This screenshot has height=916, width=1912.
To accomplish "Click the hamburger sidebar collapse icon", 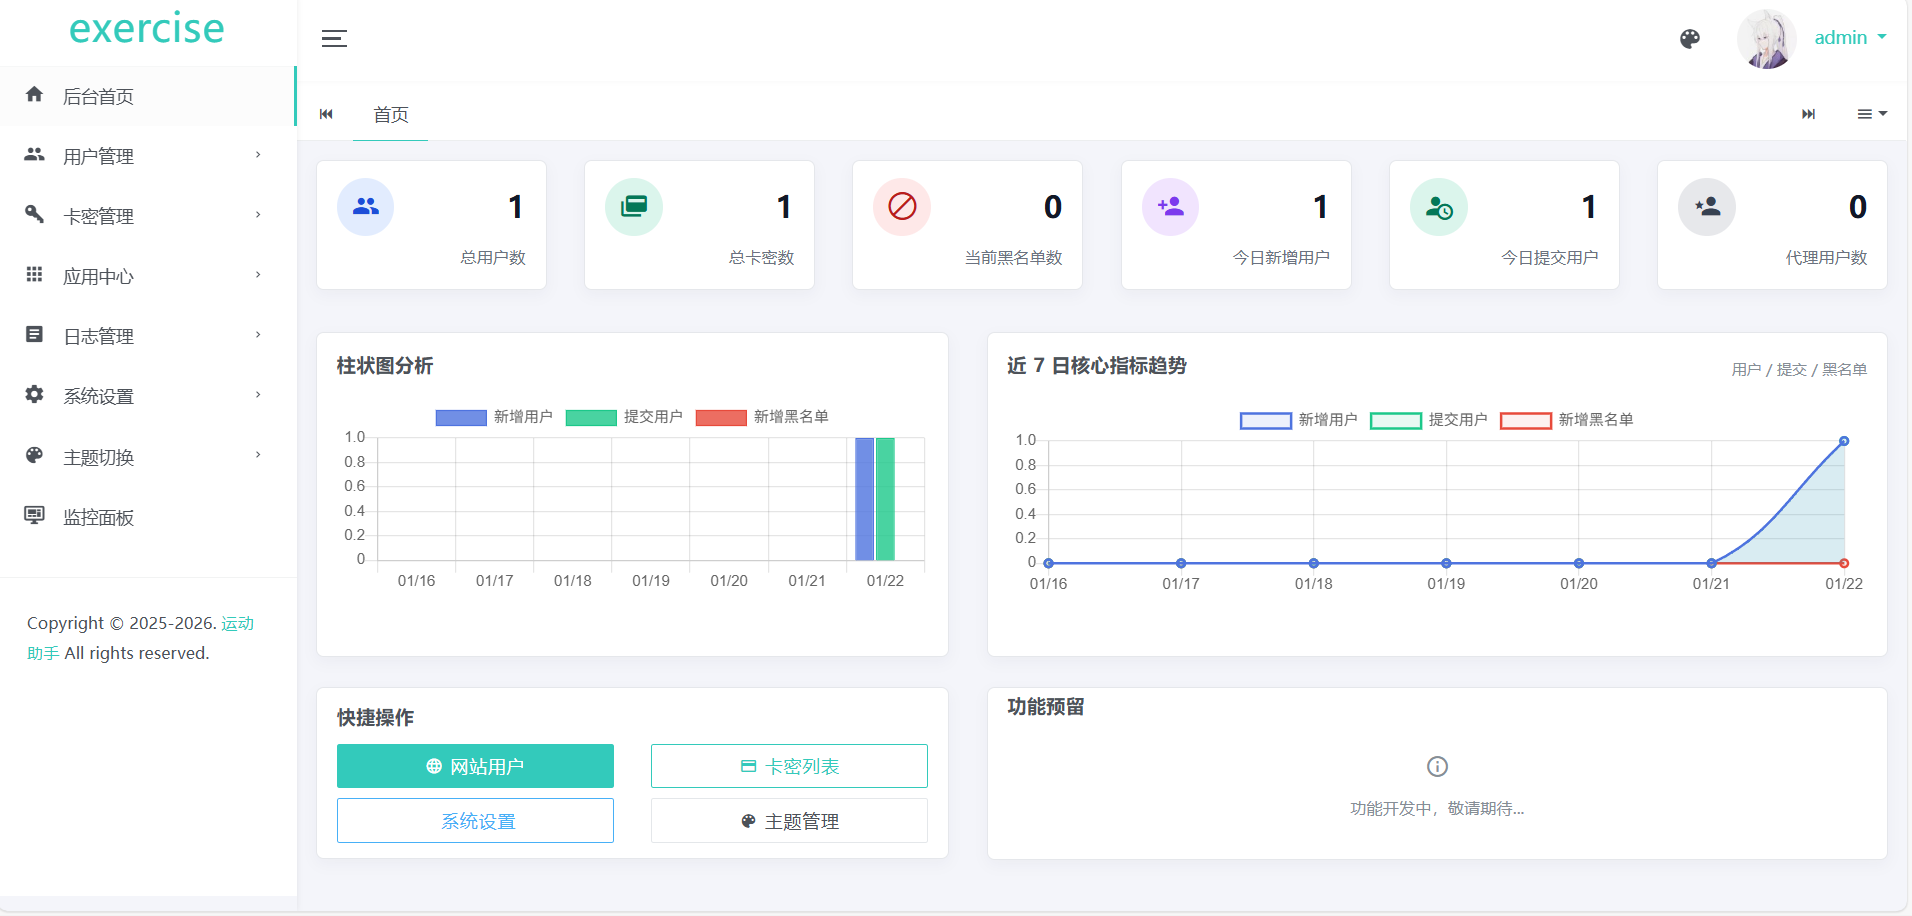I will (334, 39).
